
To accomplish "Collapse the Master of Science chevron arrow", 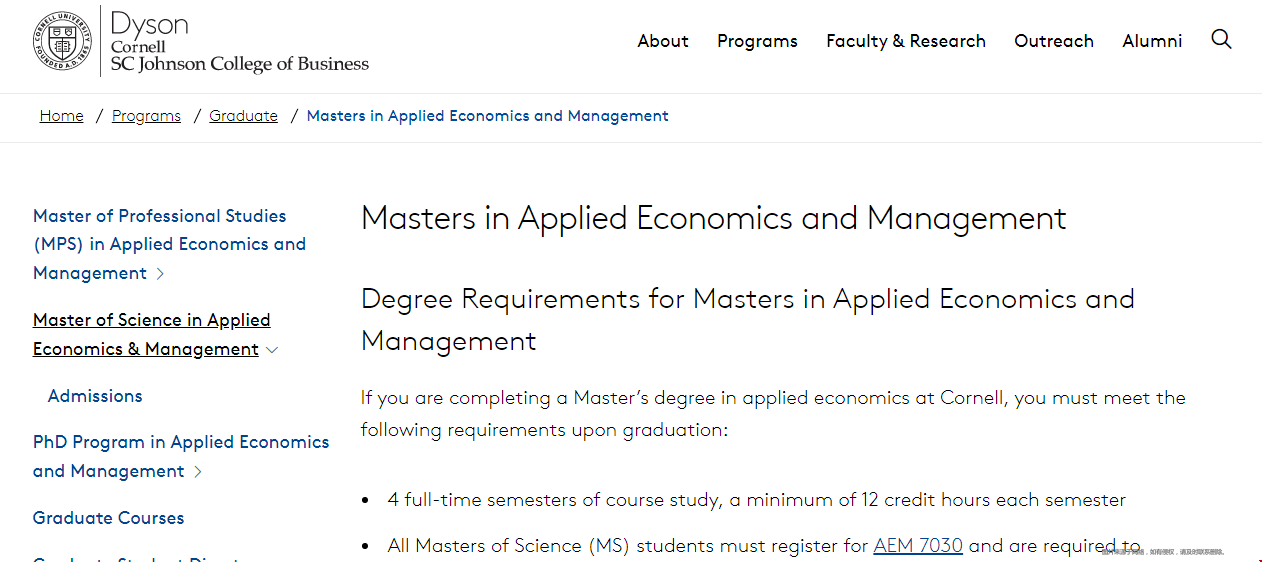I will click(272, 349).
